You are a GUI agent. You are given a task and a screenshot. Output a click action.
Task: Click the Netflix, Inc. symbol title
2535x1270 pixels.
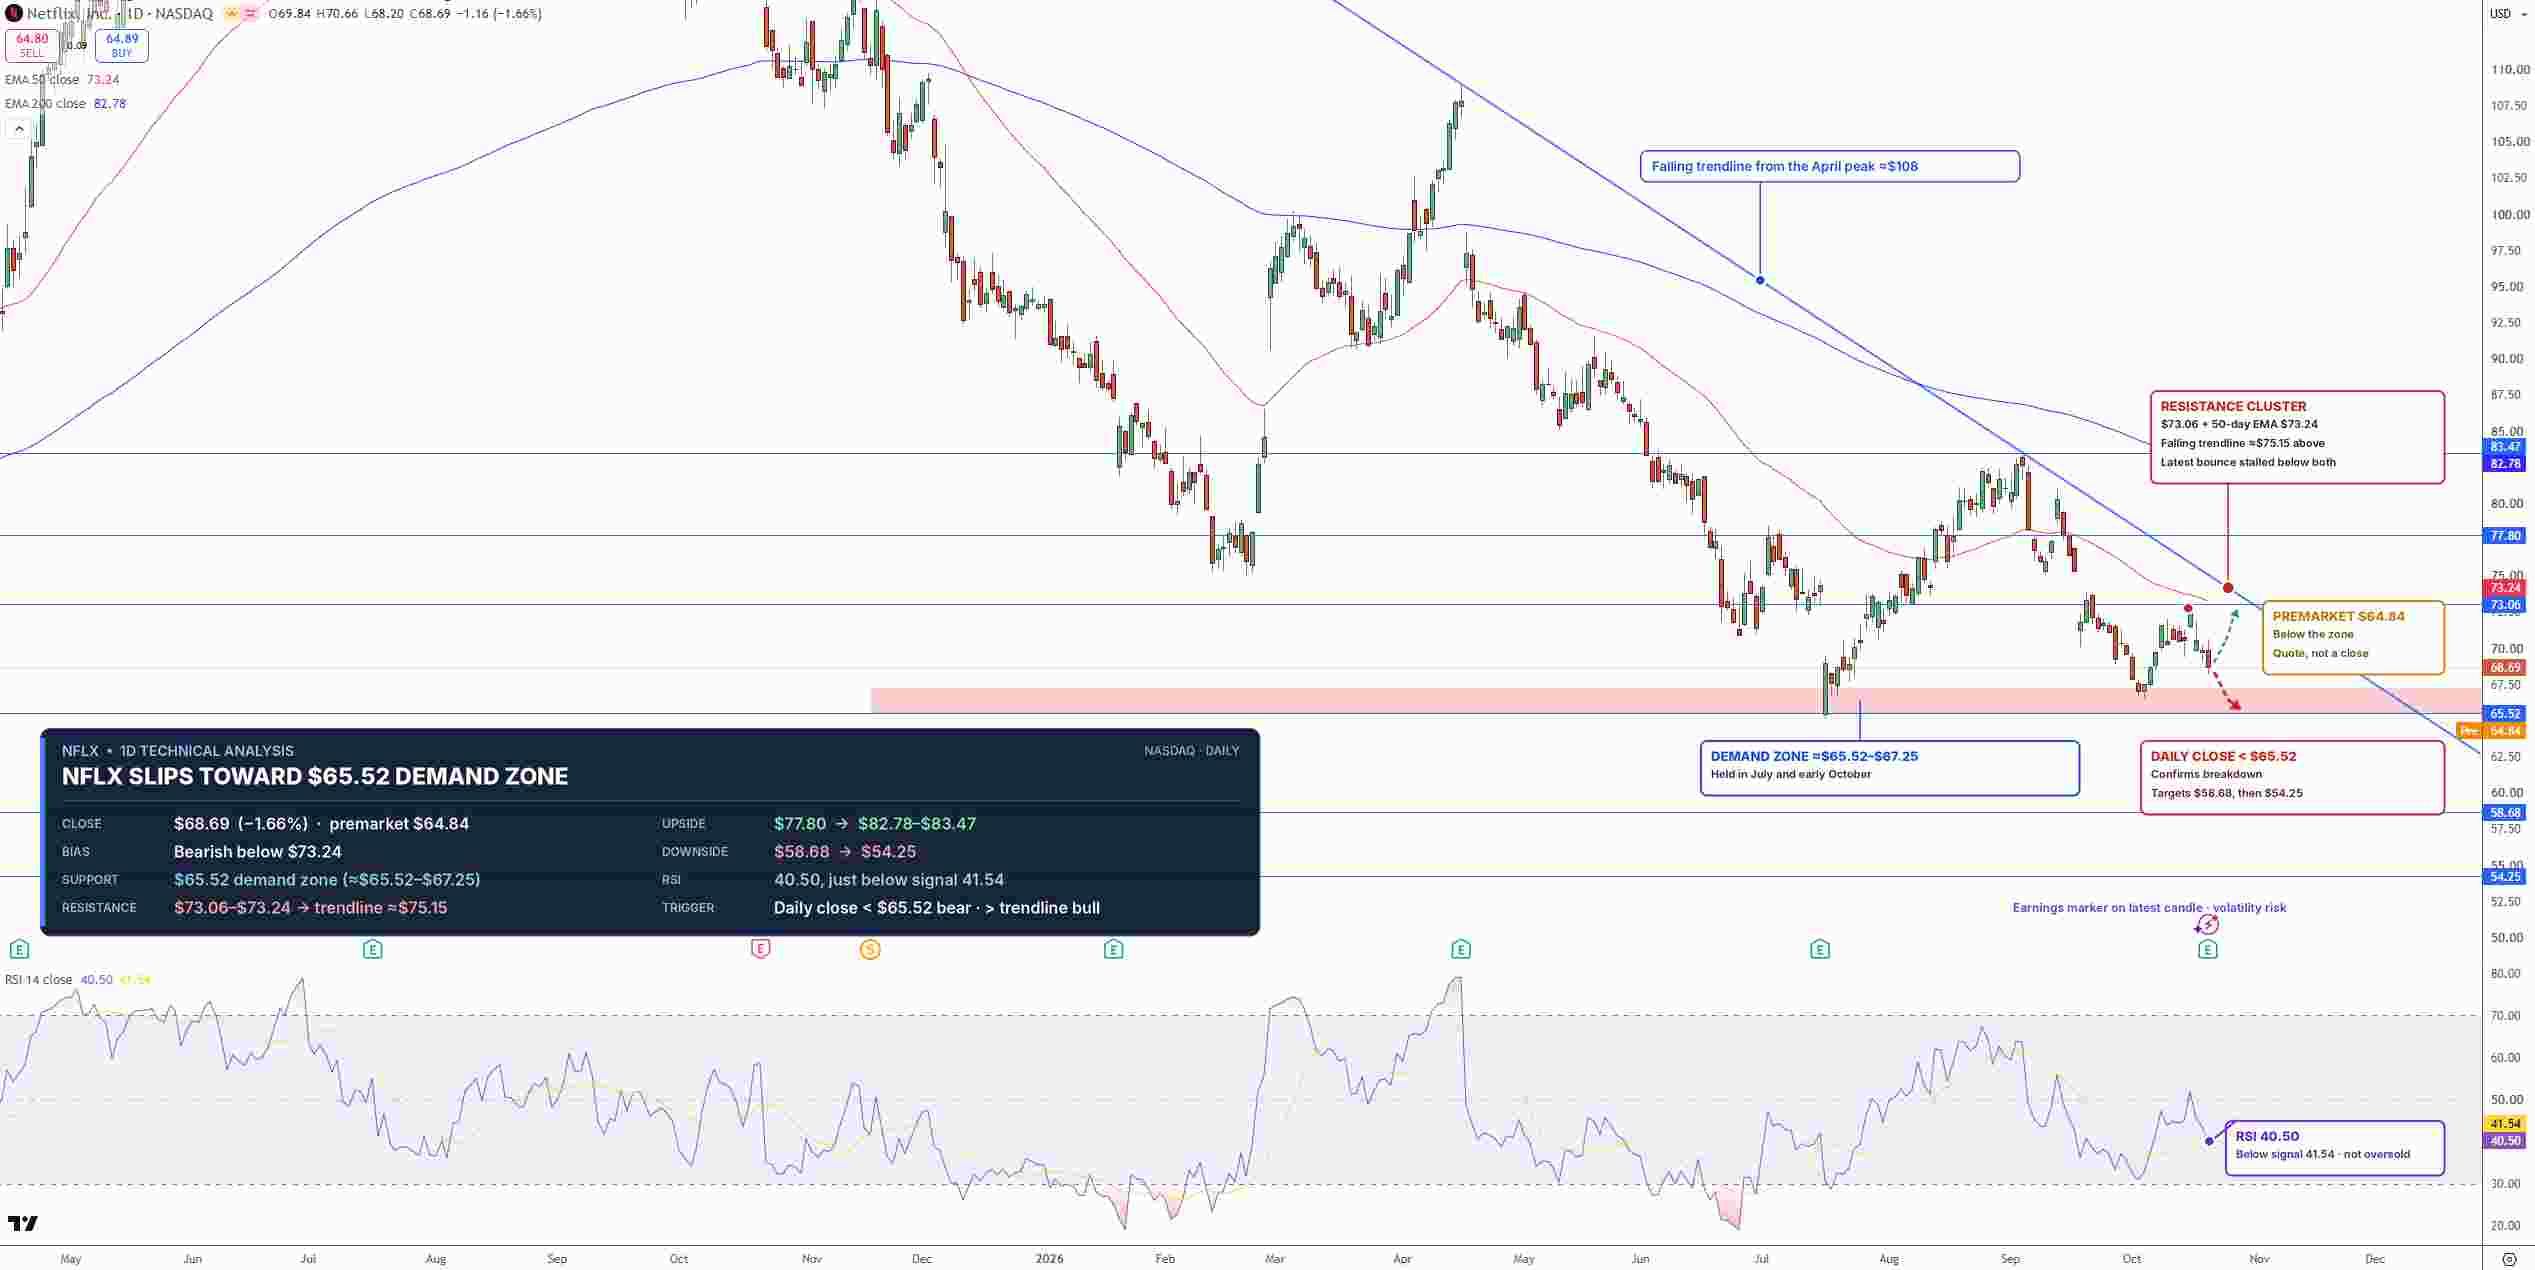[68, 14]
